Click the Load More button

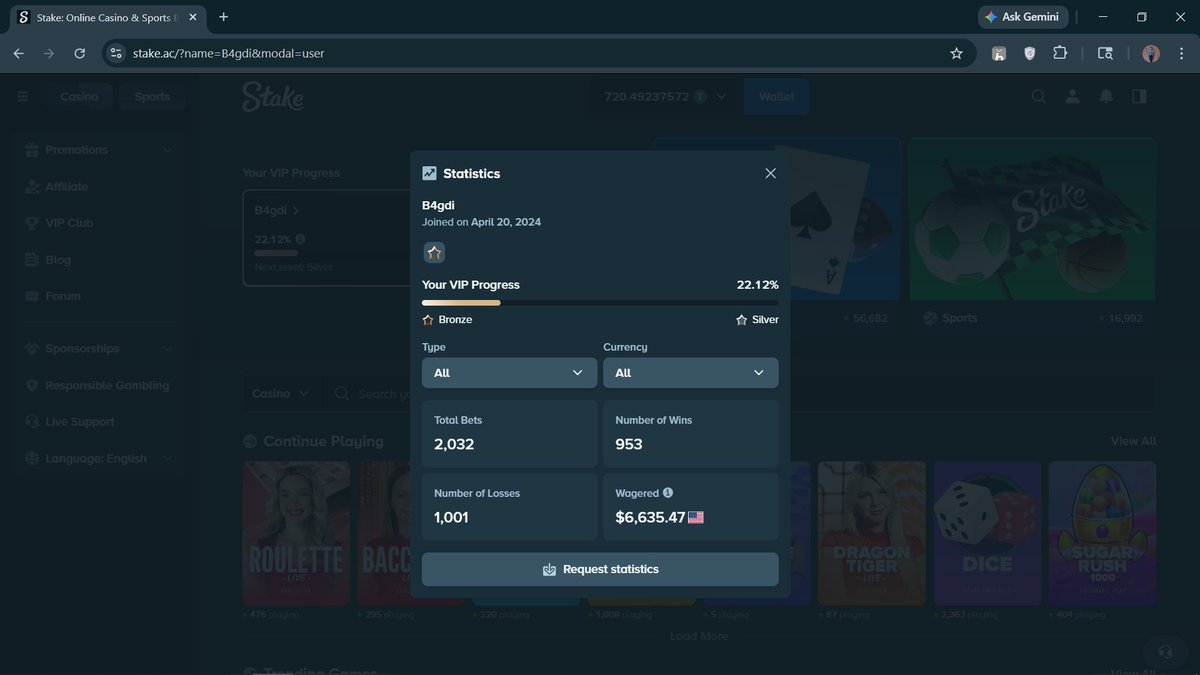point(699,636)
